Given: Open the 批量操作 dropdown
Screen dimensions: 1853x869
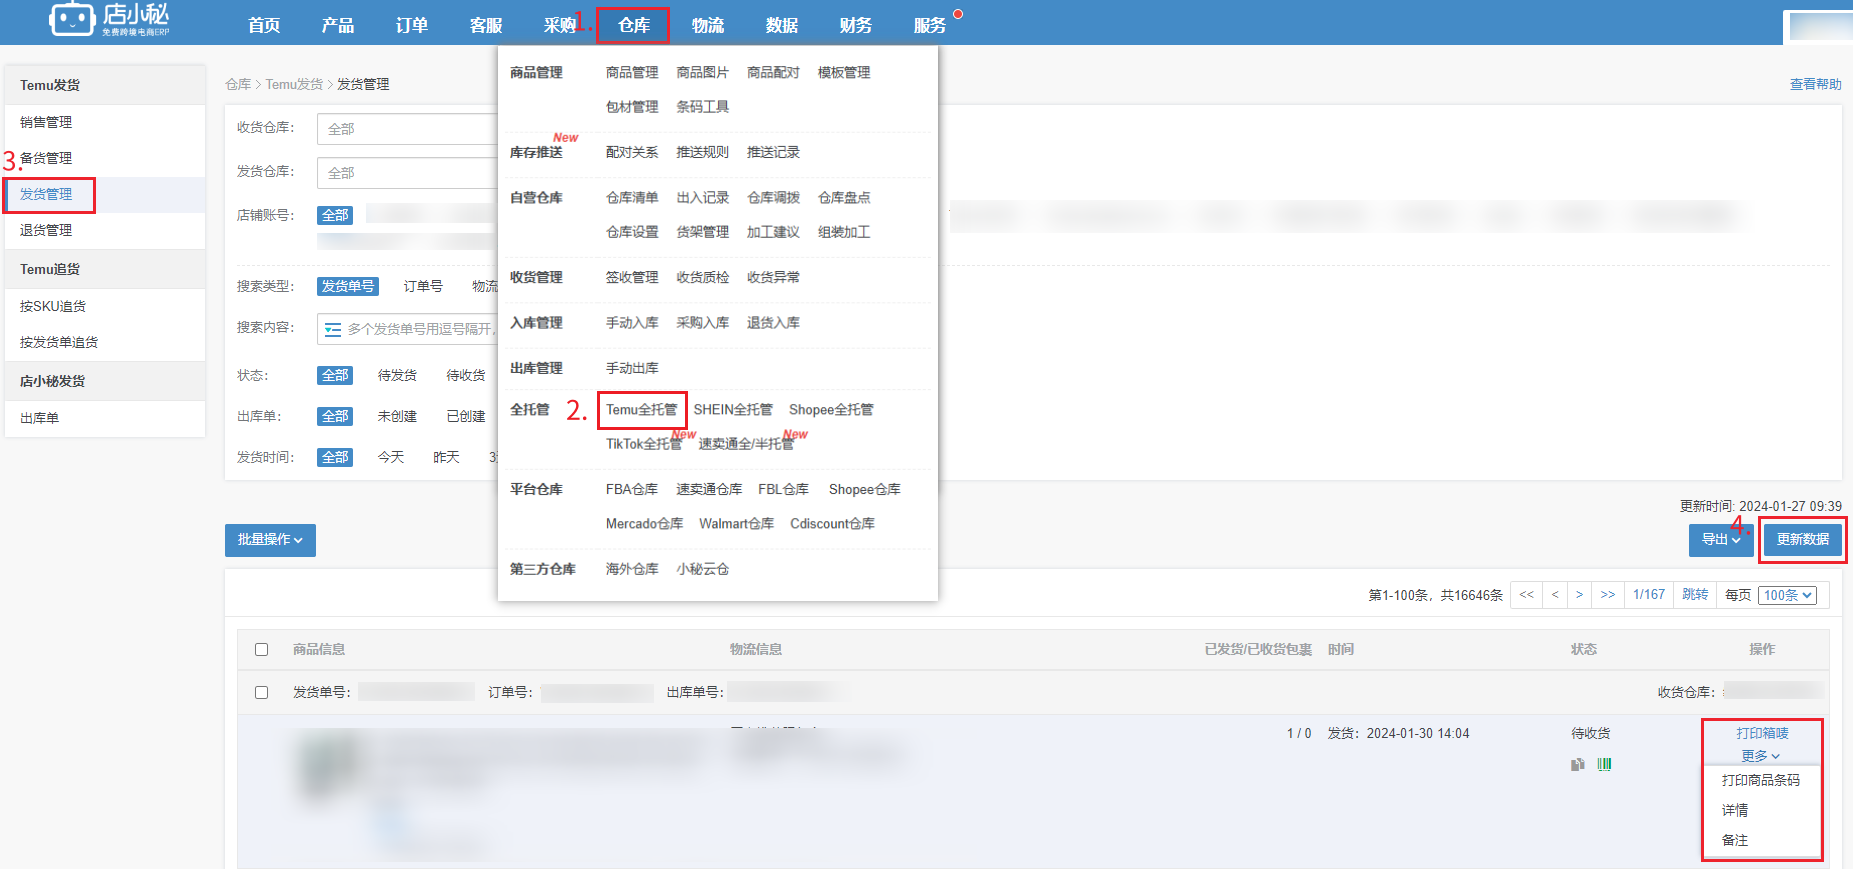Looking at the screenshot, I should pos(270,540).
